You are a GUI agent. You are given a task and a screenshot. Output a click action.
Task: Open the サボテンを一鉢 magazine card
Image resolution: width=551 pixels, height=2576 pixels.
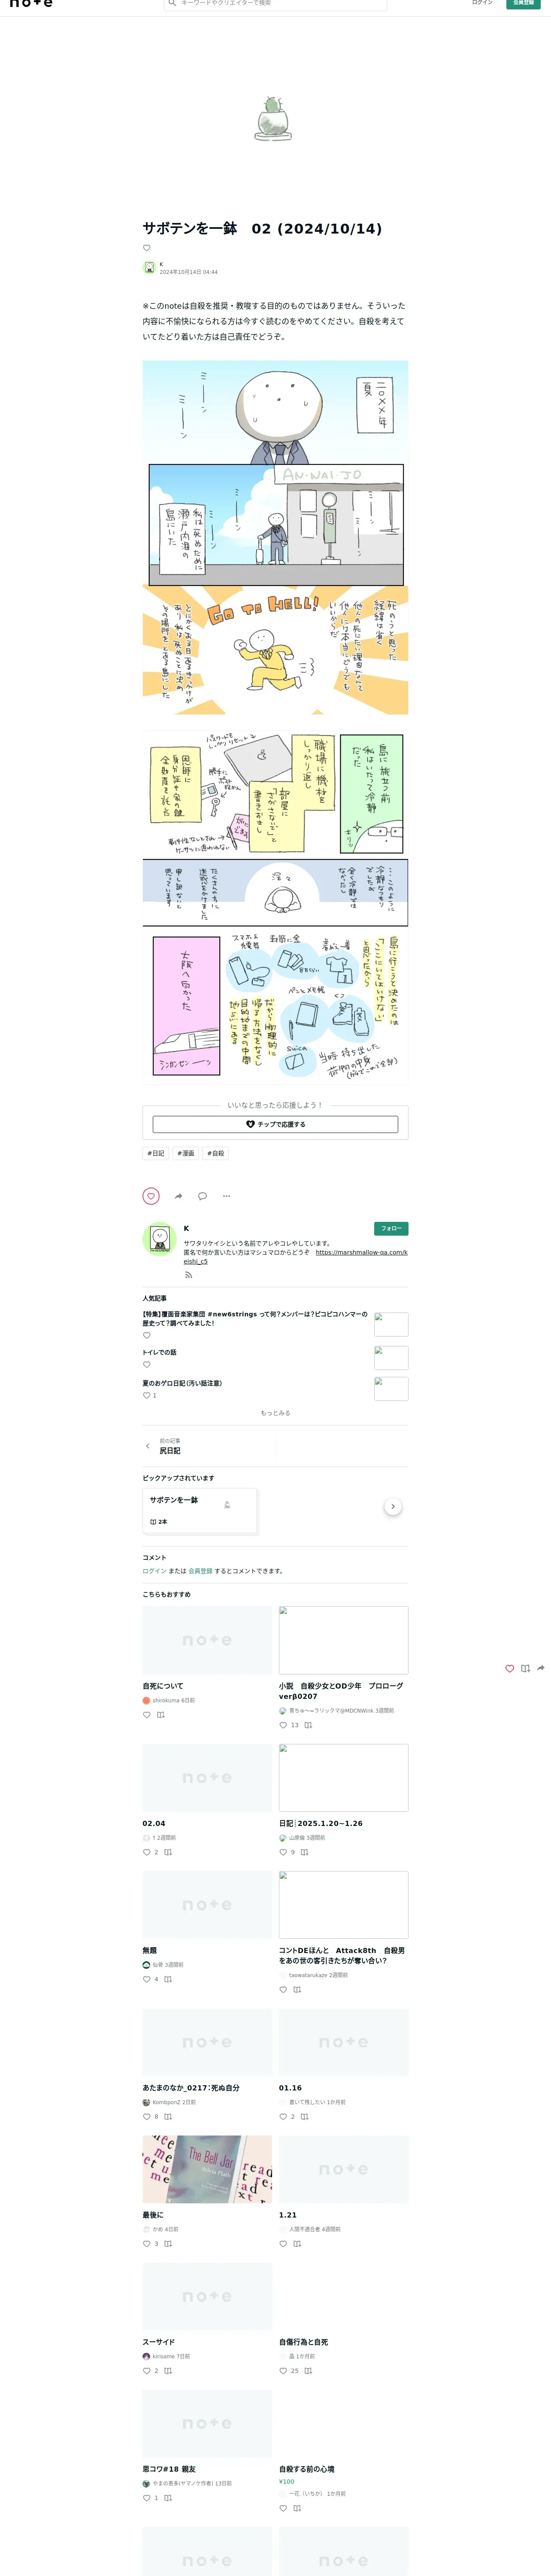point(199,1510)
